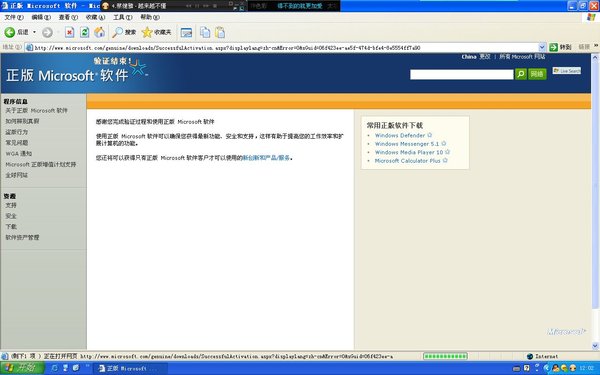Viewport: 600px width, 375px height.
Task: Open the 编辑(E) menu
Action: [x=41, y=17]
